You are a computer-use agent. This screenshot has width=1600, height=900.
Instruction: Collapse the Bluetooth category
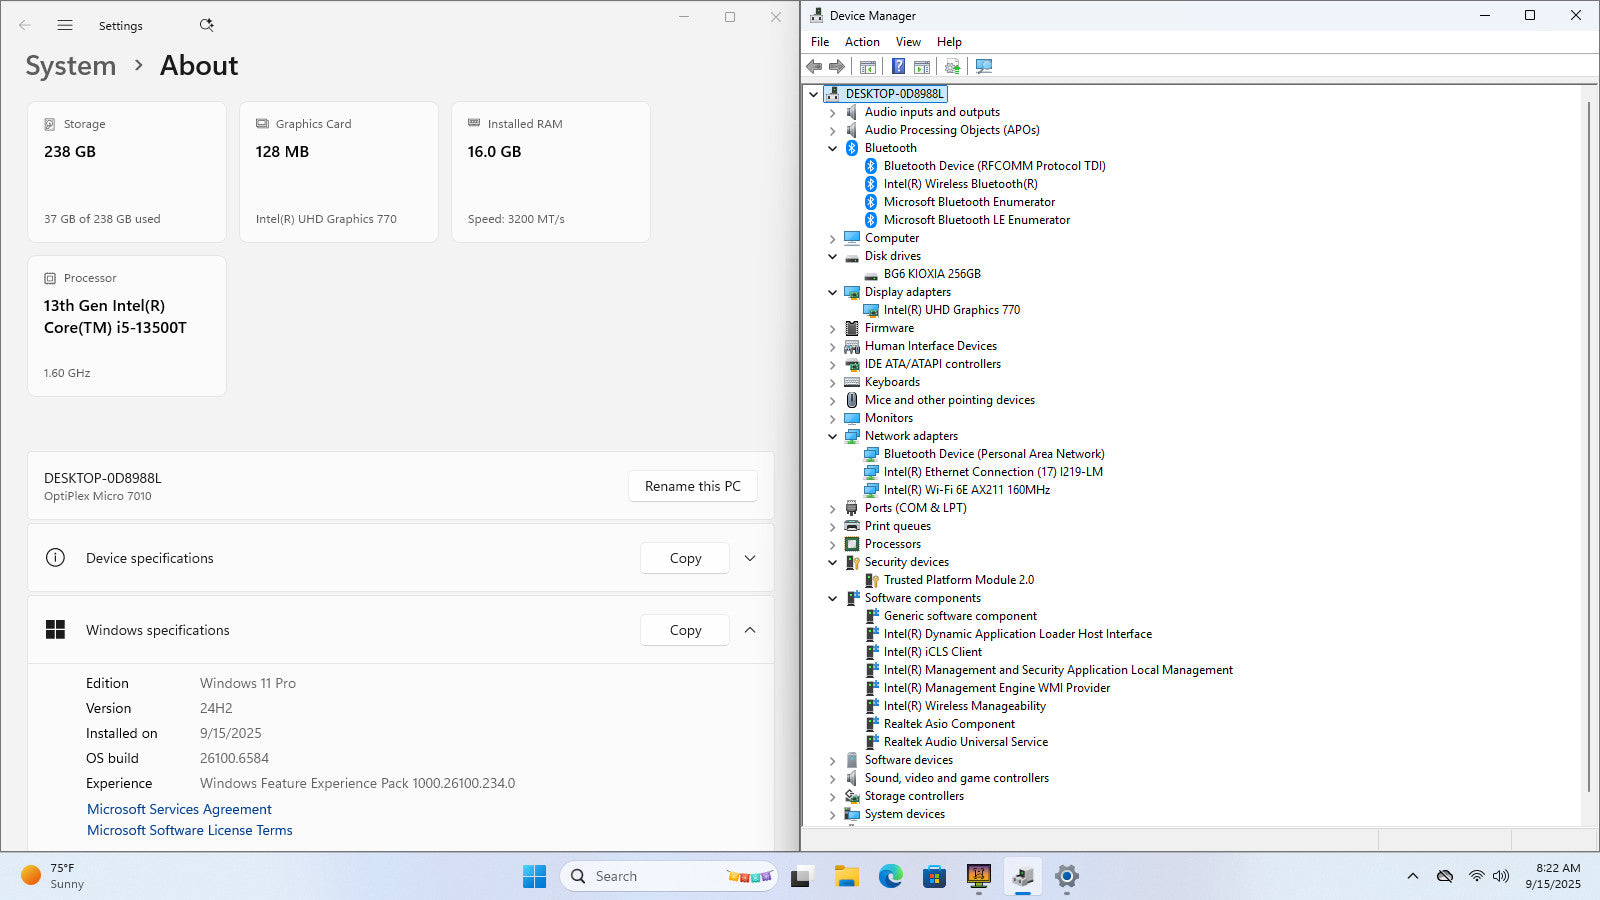click(x=833, y=148)
